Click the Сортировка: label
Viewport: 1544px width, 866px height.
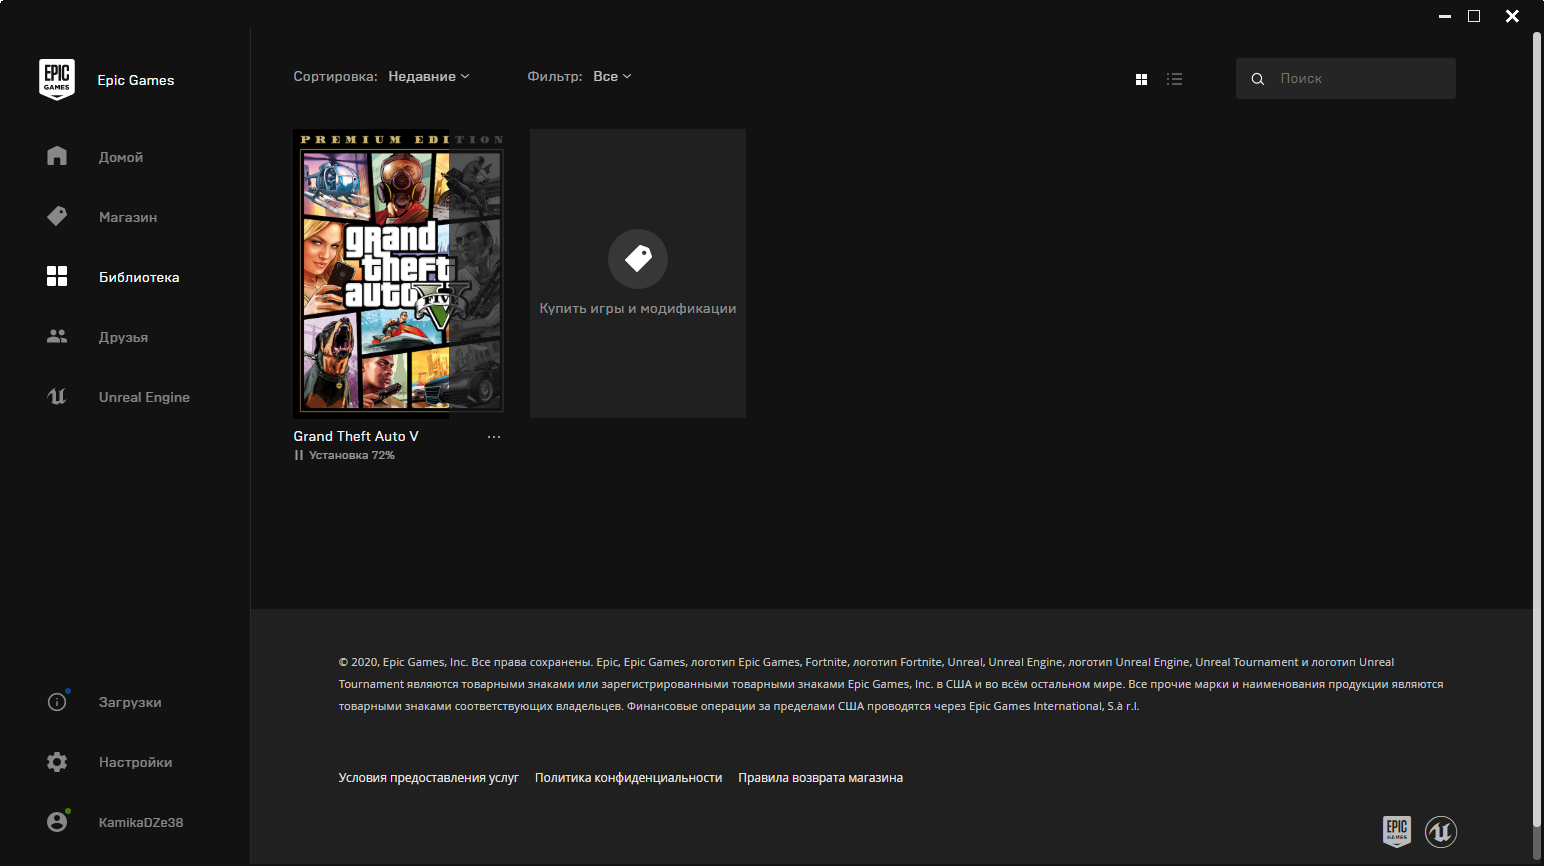tap(336, 77)
